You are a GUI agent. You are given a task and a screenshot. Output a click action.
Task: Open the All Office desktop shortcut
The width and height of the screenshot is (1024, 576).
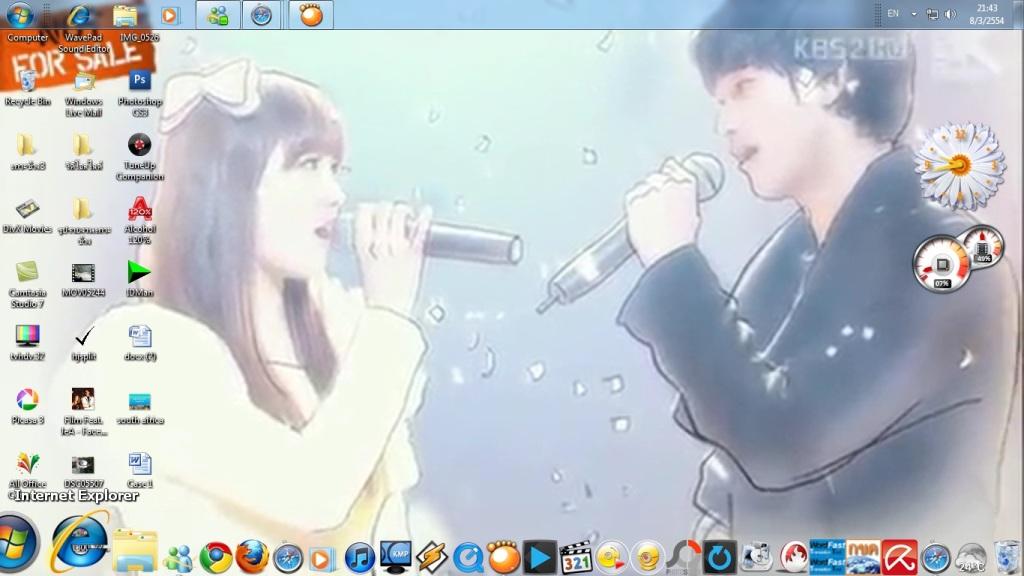[27, 470]
